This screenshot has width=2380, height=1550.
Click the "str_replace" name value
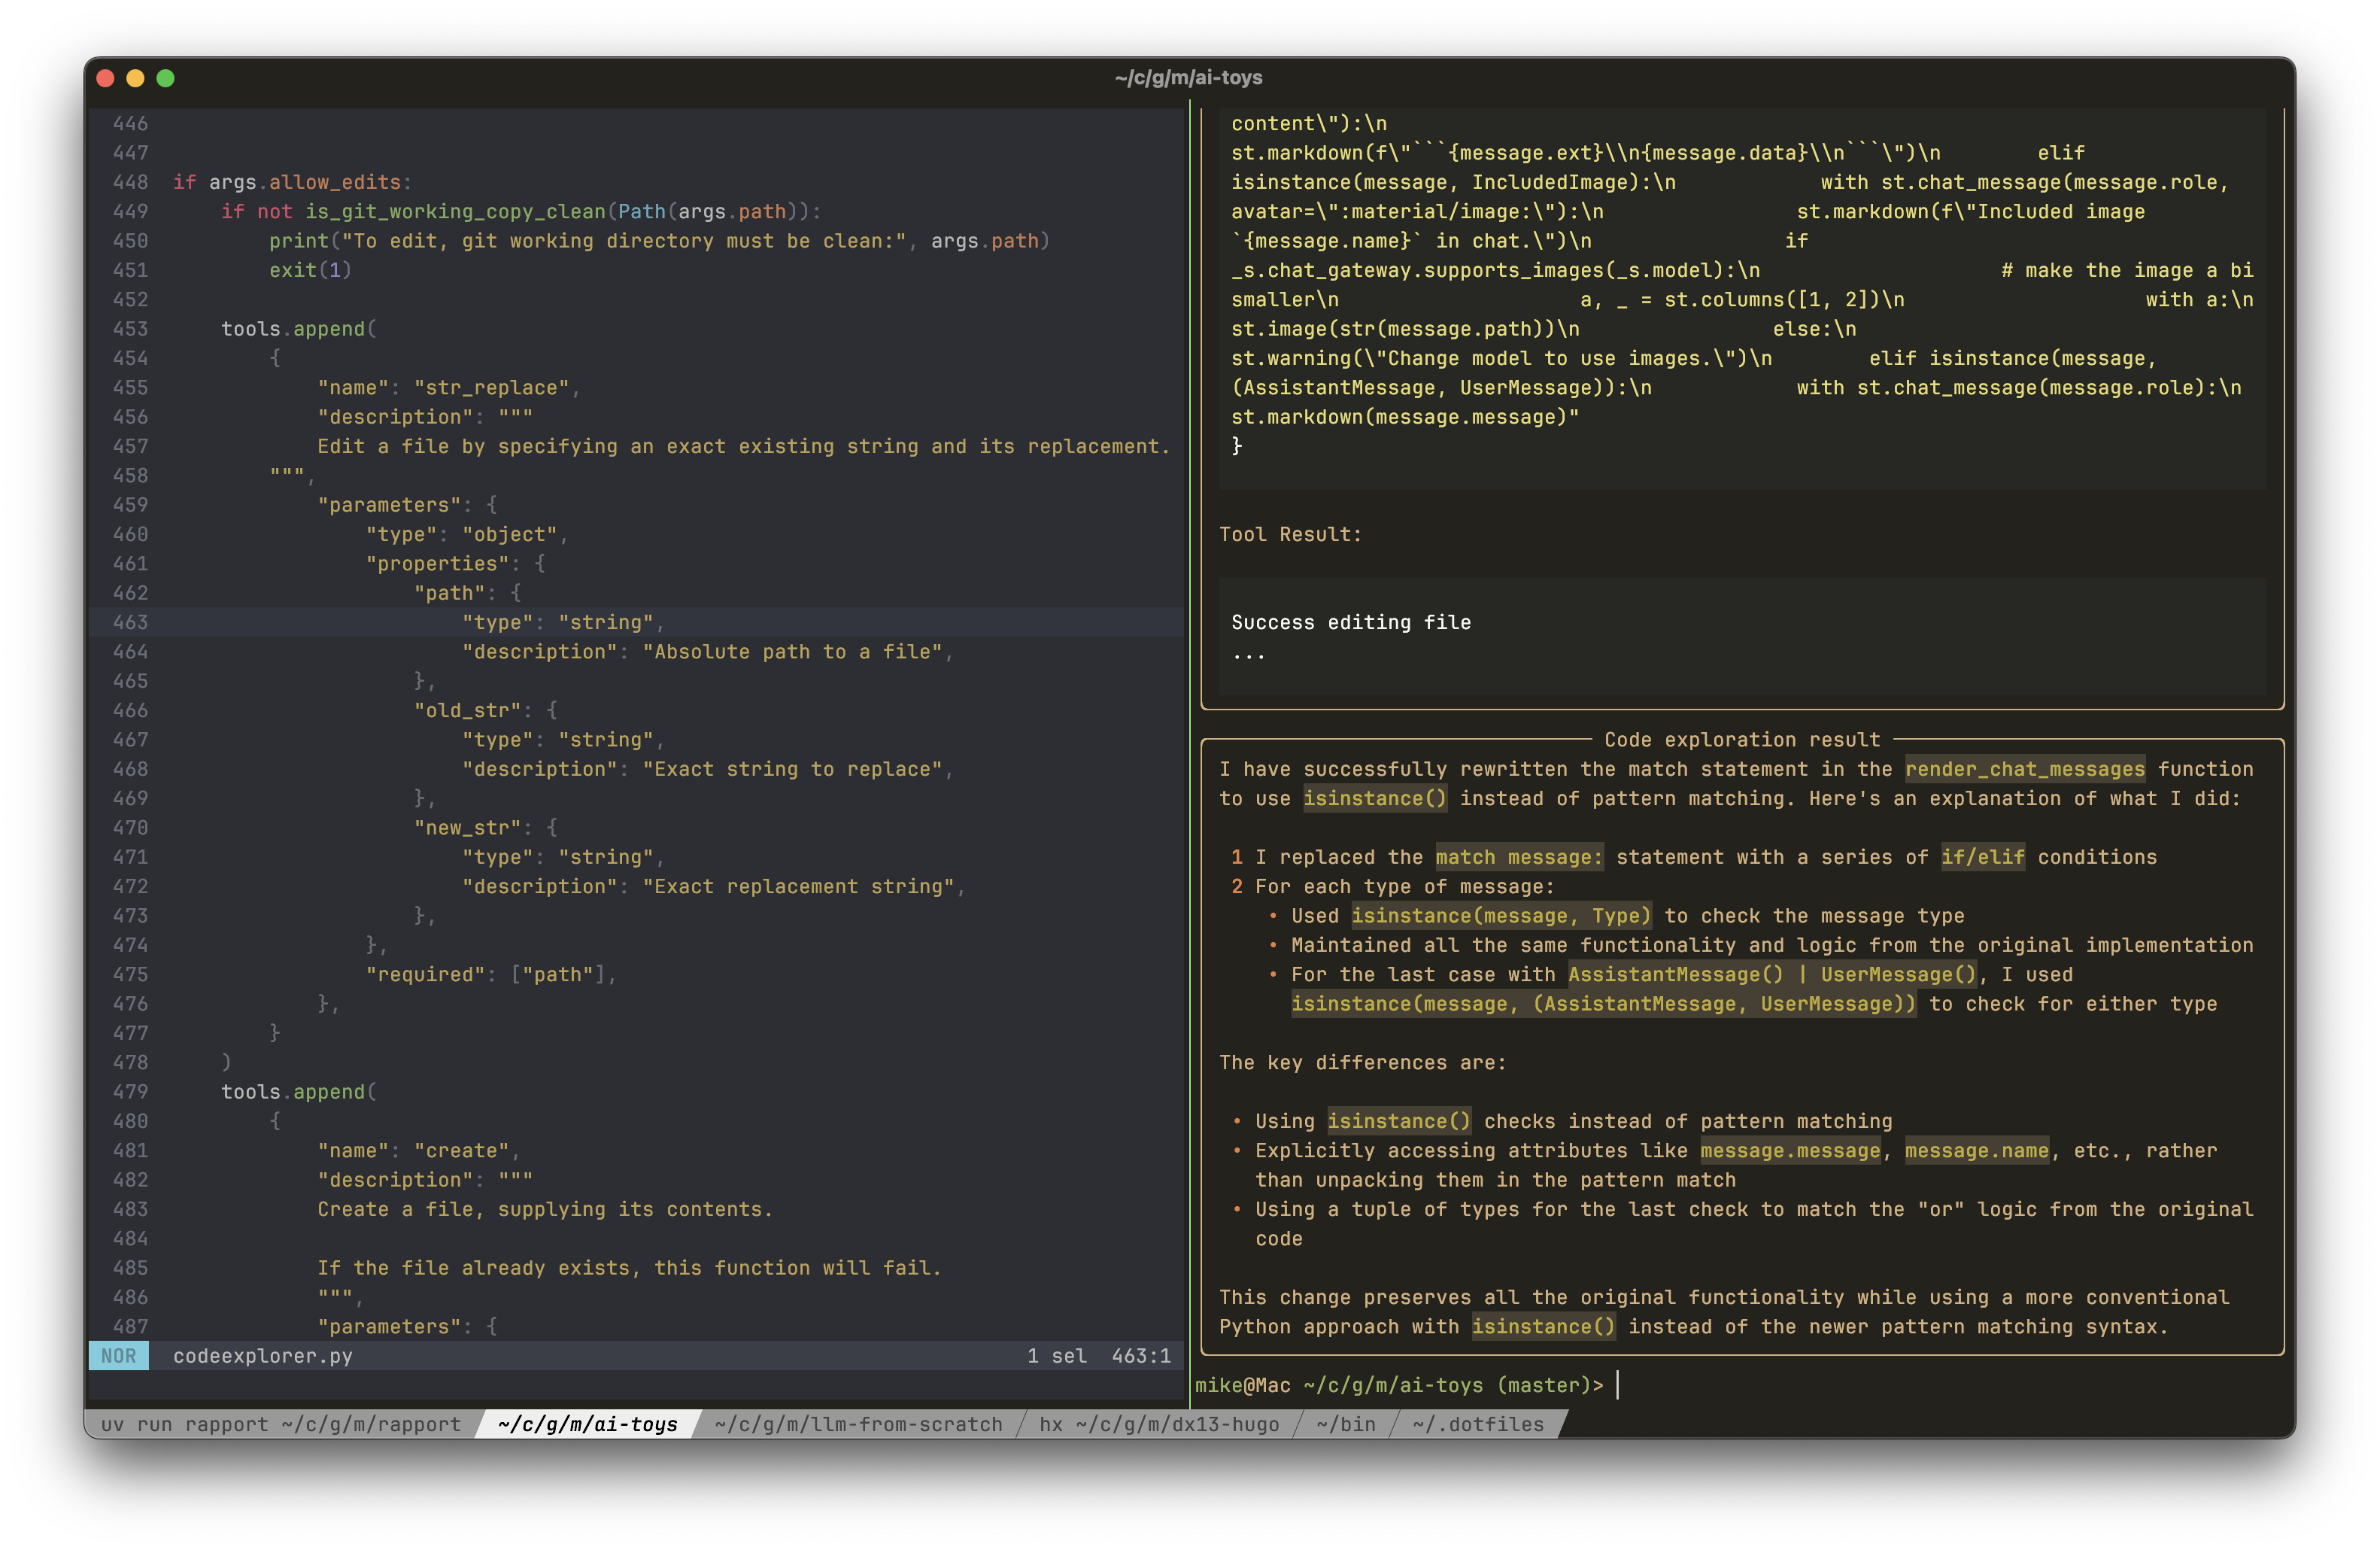point(491,388)
